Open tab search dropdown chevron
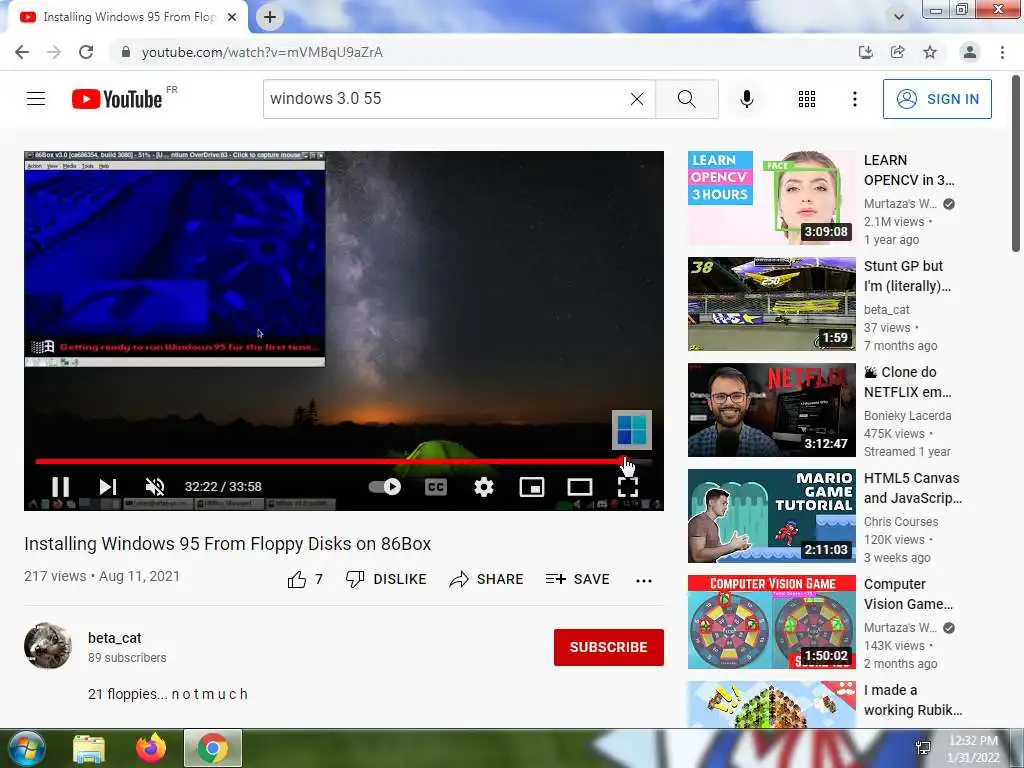The height and width of the screenshot is (768, 1024). (899, 17)
